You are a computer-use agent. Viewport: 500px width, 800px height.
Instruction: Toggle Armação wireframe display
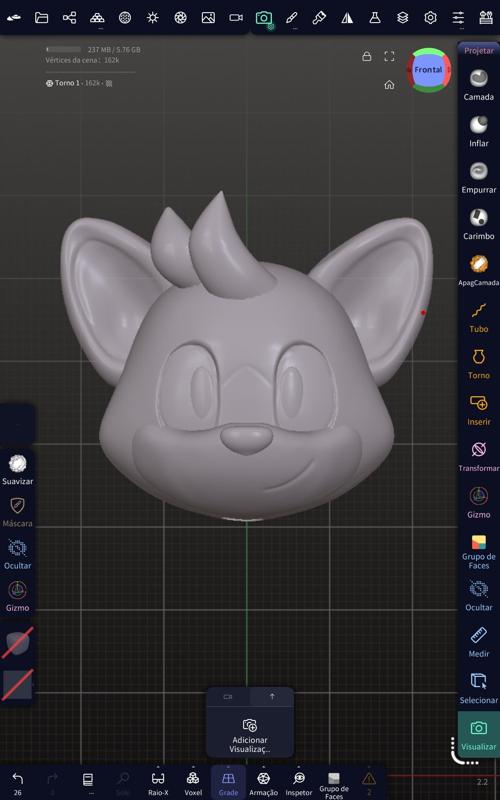(263, 783)
